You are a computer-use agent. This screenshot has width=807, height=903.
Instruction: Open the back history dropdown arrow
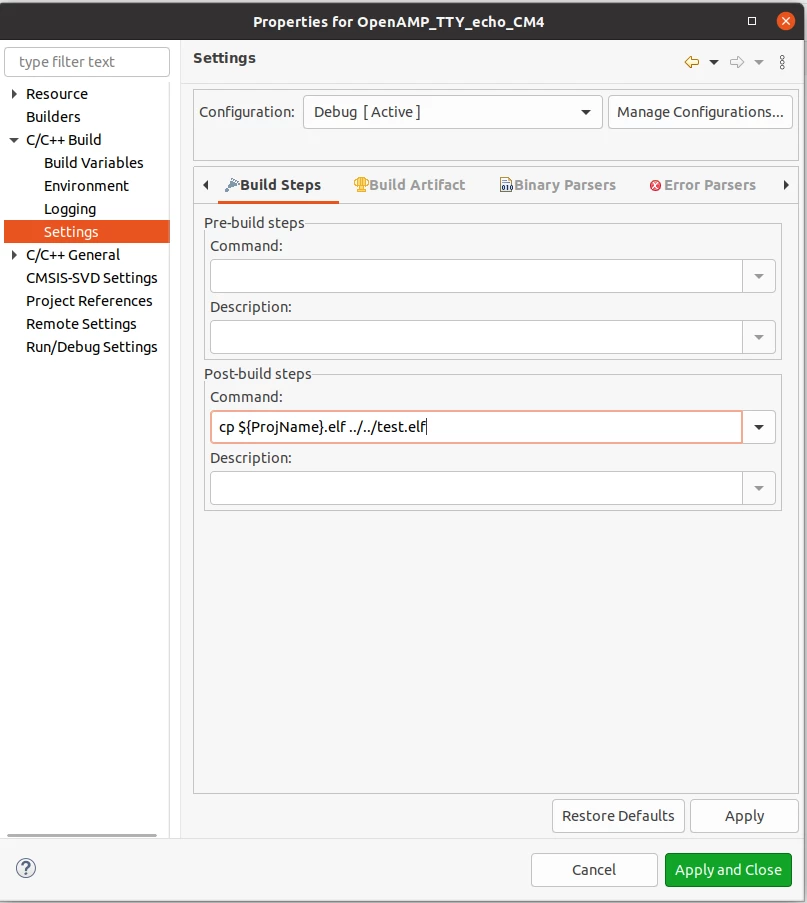714,62
